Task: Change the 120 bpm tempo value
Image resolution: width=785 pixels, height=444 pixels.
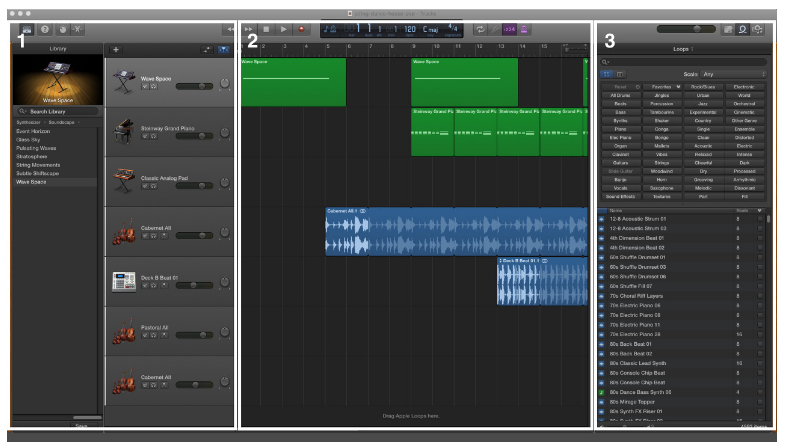Action: [410, 29]
